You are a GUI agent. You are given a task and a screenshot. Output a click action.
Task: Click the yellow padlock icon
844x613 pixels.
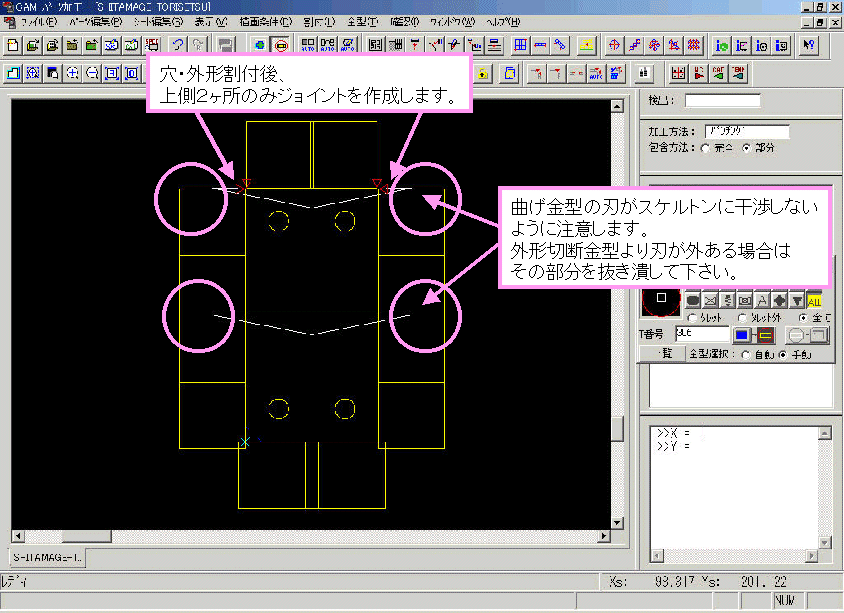(x=483, y=73)
